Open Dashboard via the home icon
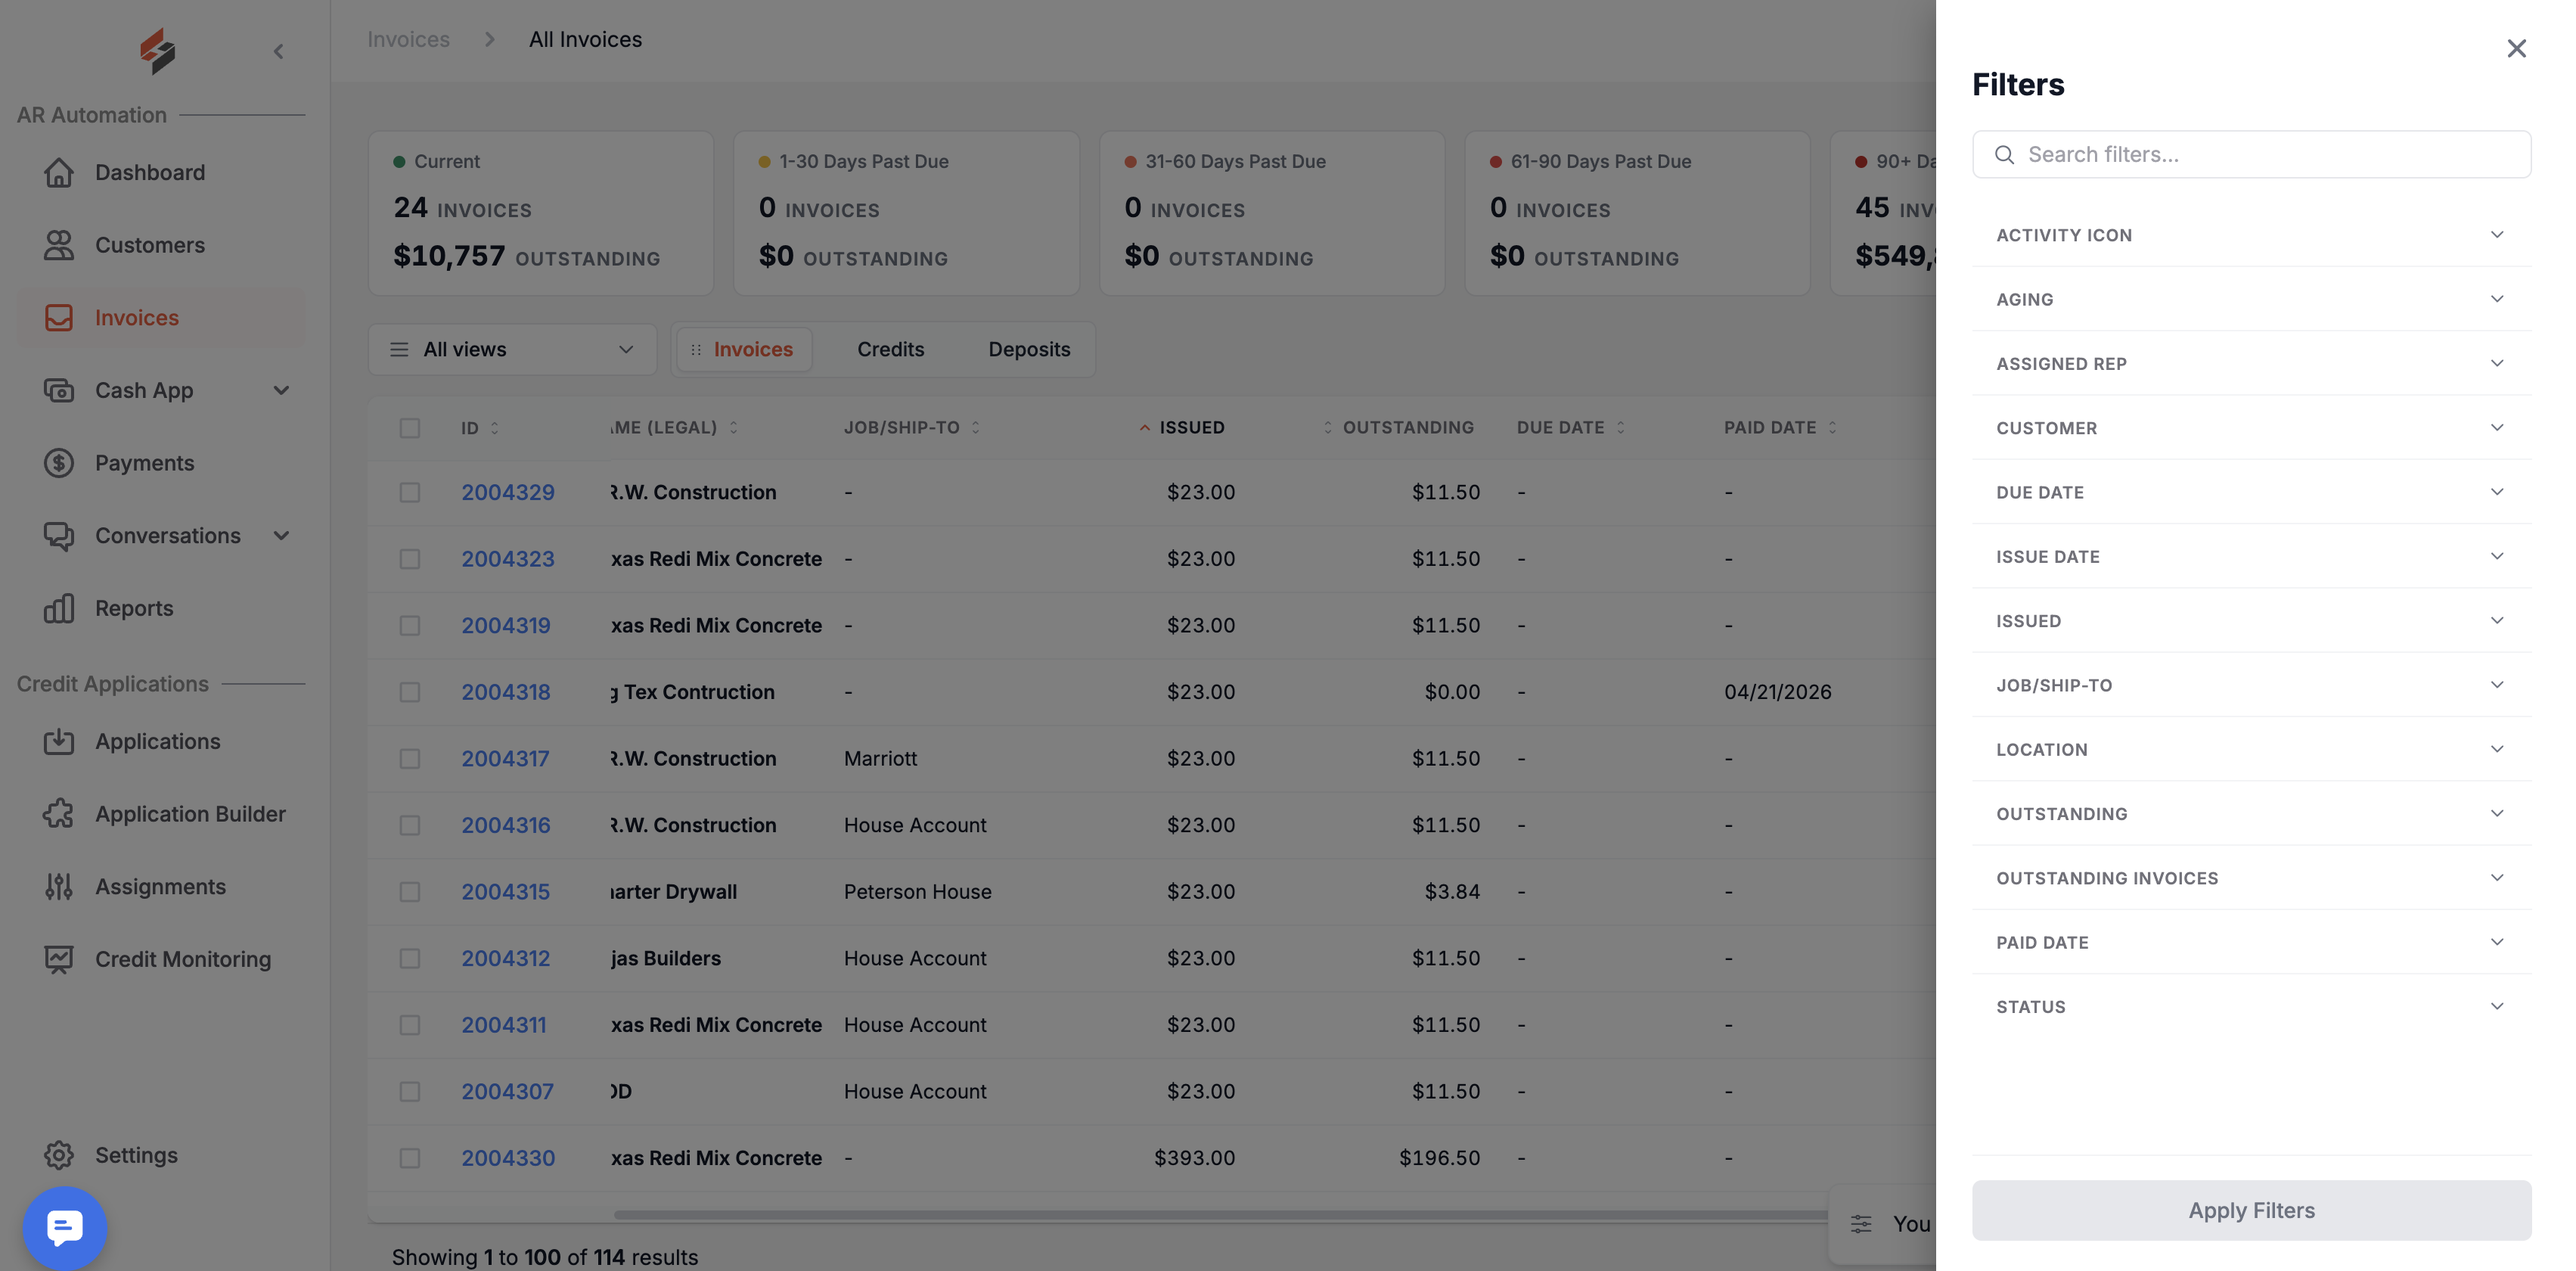The image size is (2576, 1271). click(59, 172)
